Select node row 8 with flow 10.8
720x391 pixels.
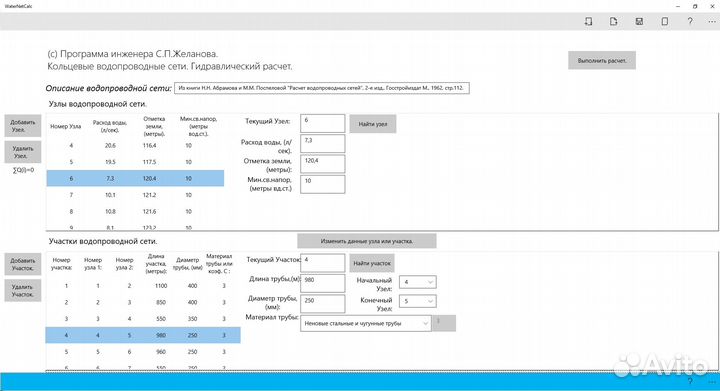135,212
